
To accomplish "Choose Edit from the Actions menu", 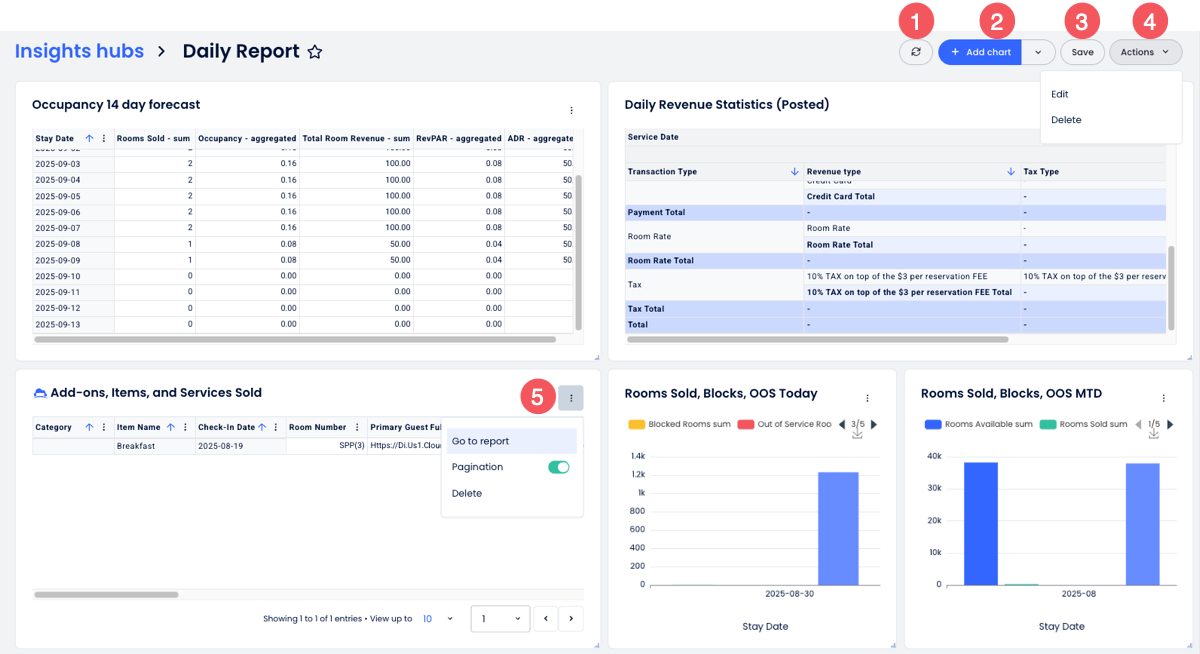I will coord(1060,94).
